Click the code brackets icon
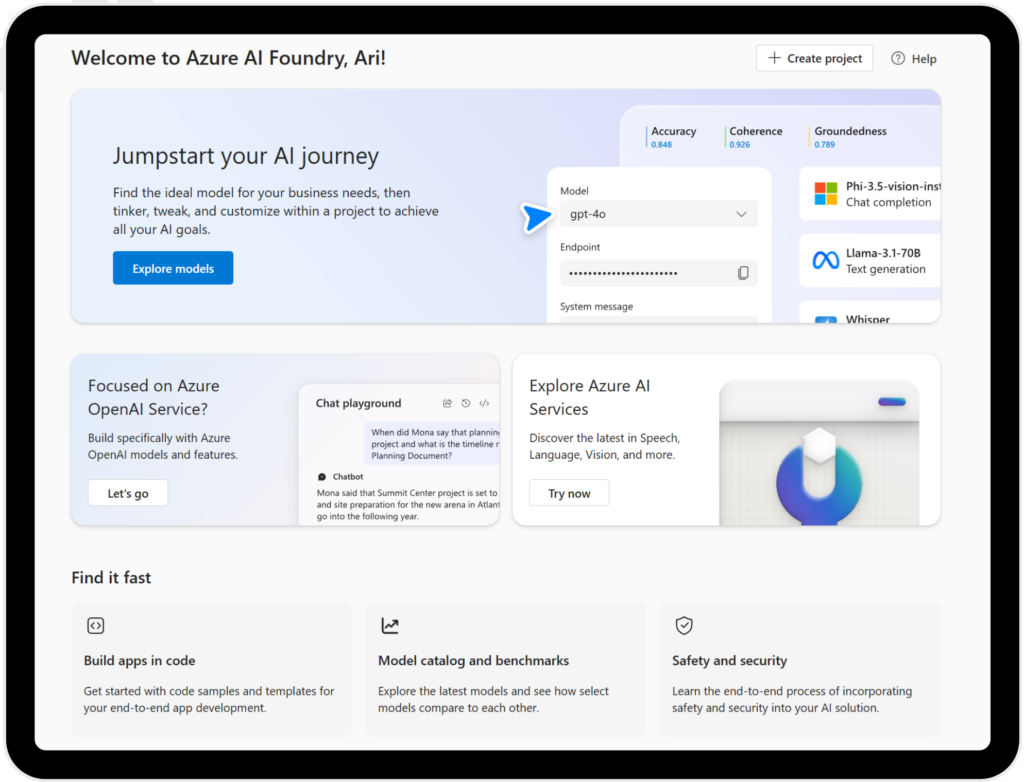1024x782 pixels. point(95,626)
